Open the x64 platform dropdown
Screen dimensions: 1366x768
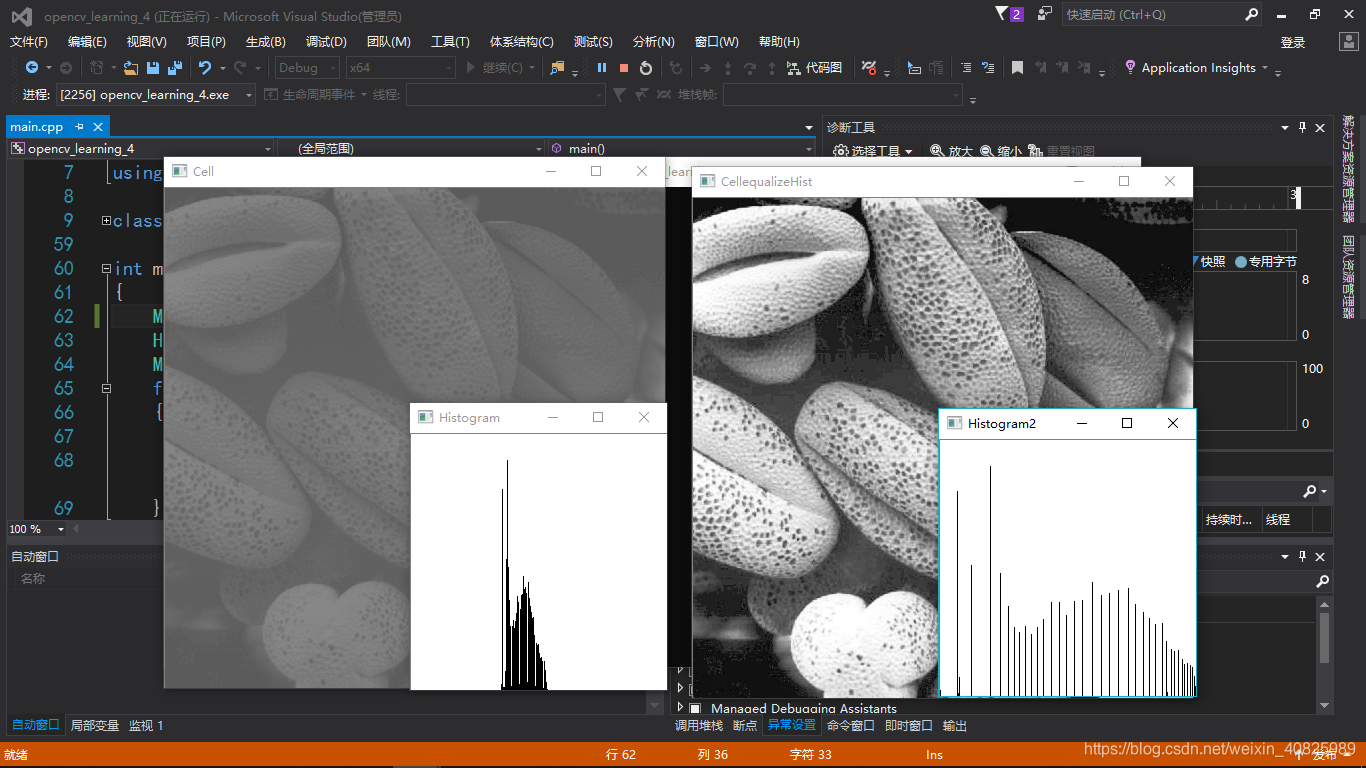(x=400, y=68)
